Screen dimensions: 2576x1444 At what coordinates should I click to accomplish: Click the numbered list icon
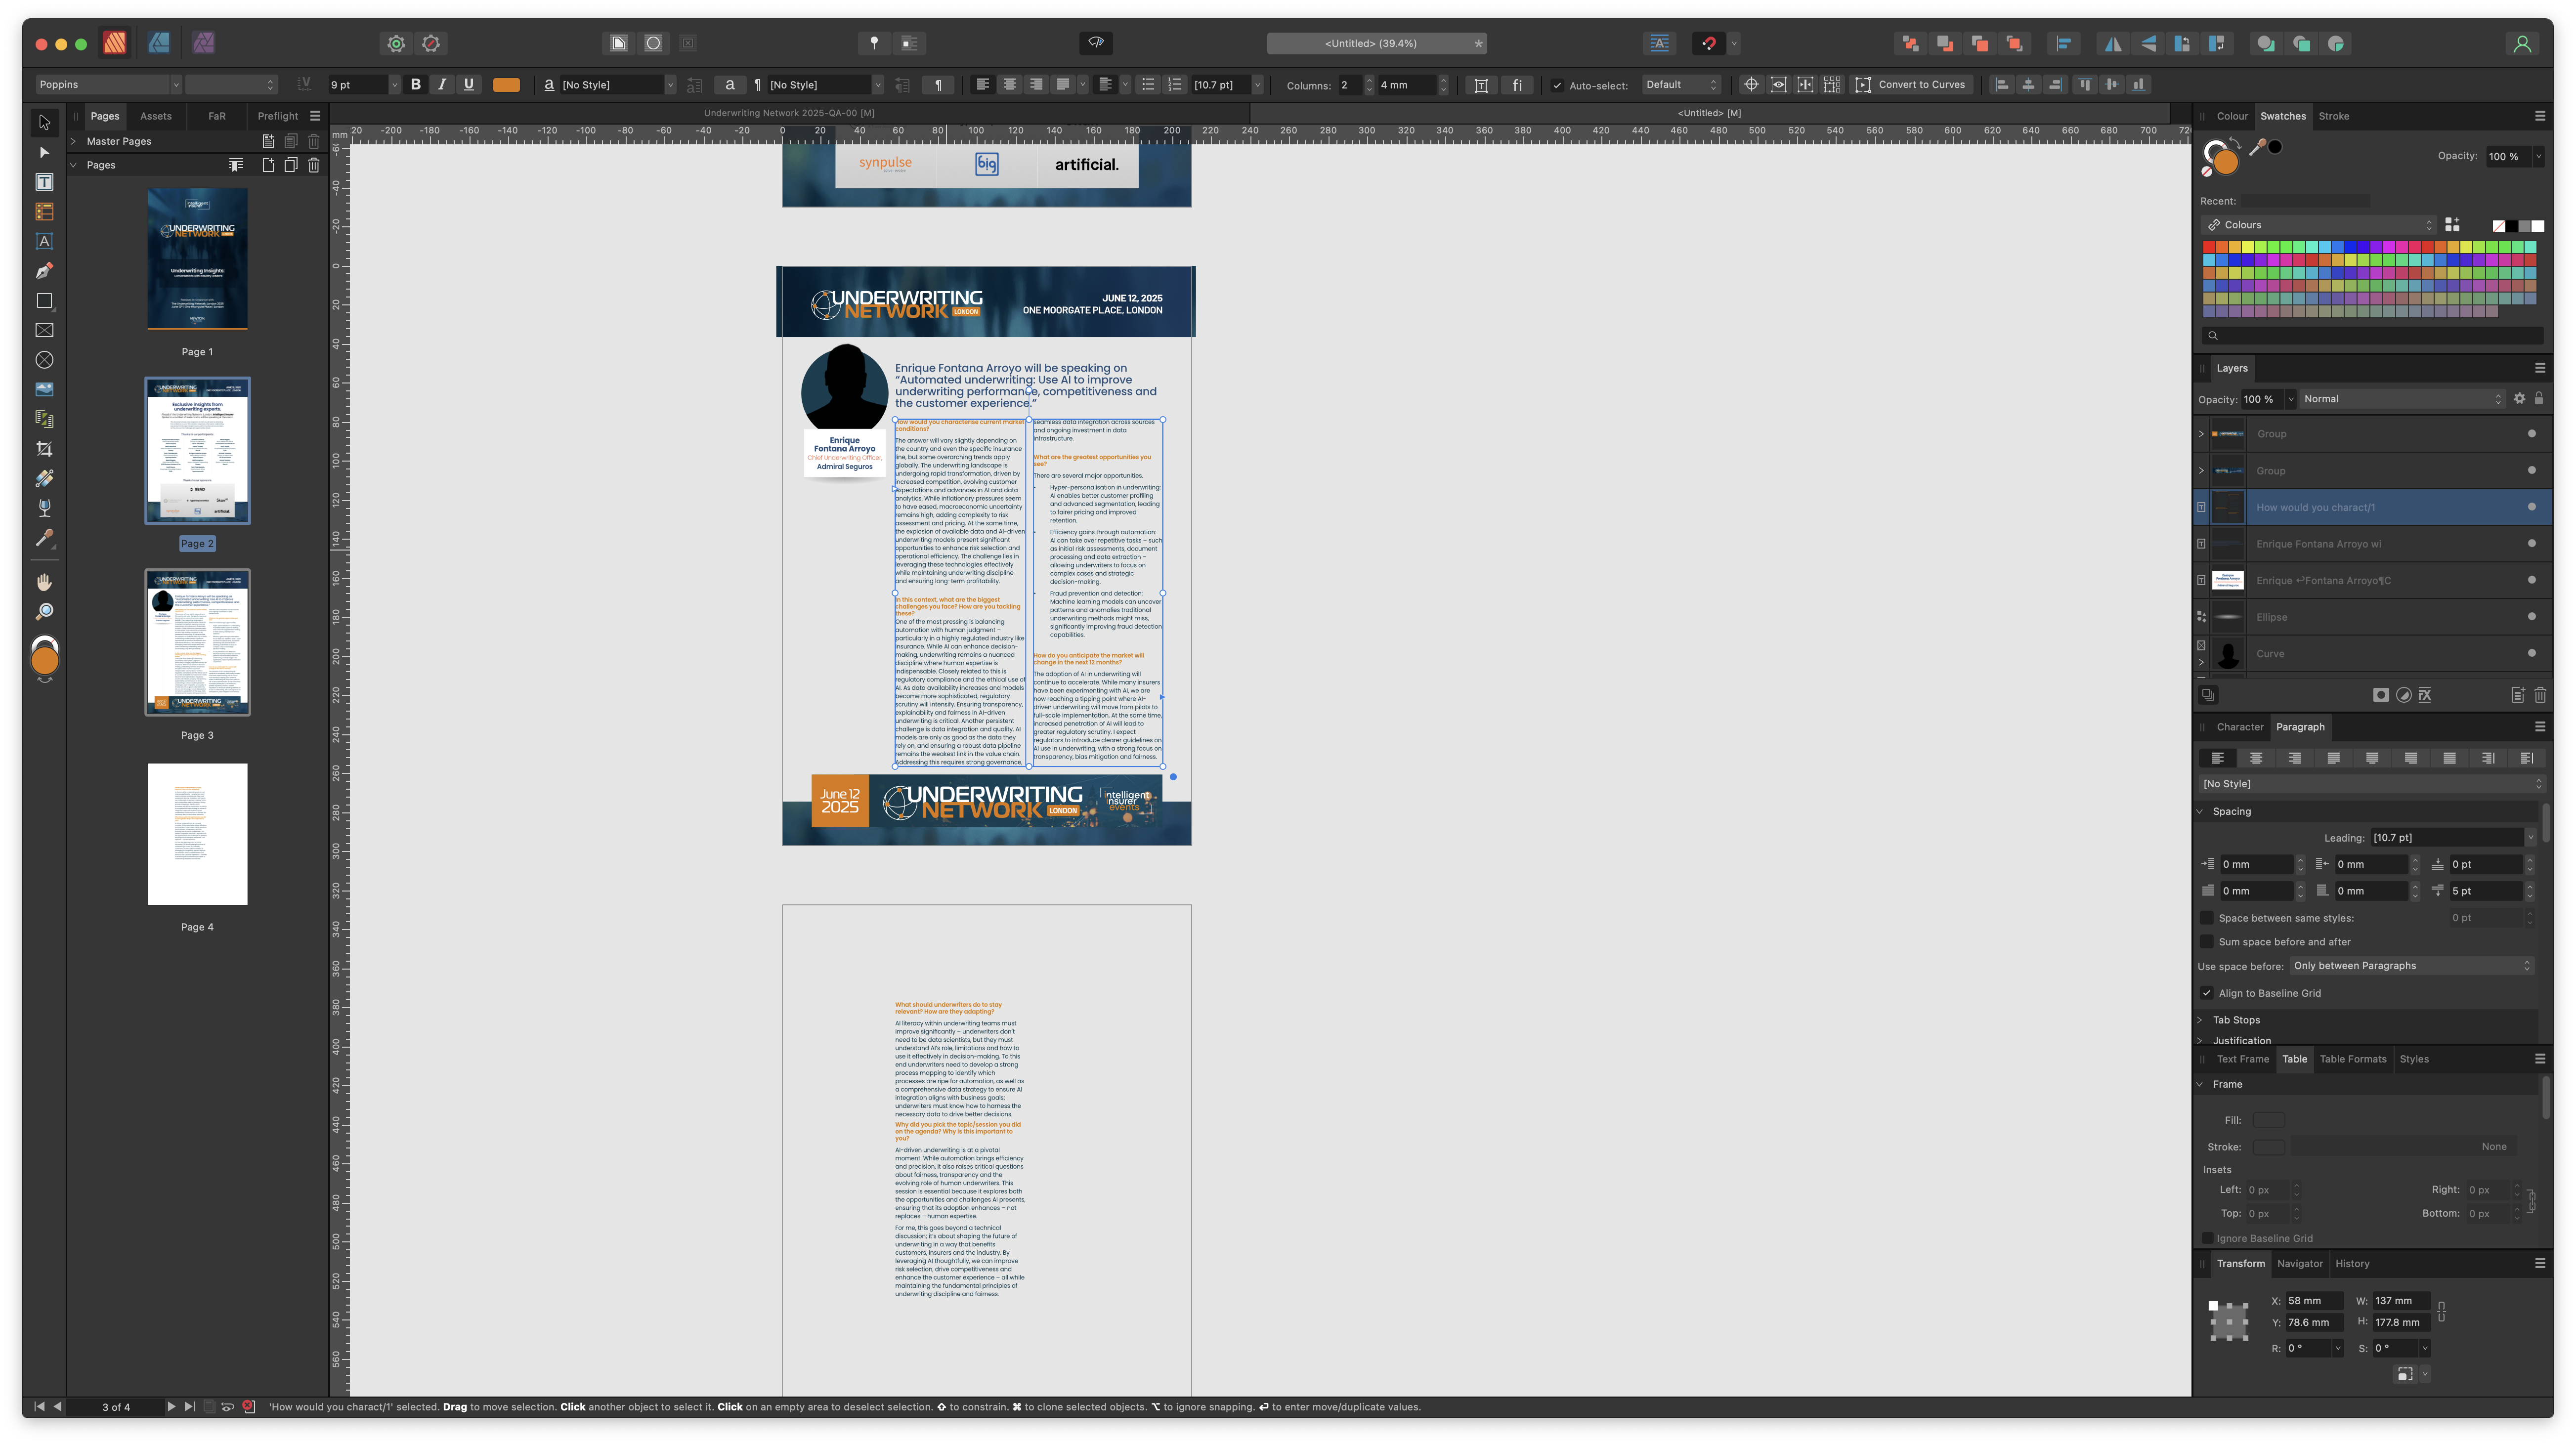pos(1175,85)
